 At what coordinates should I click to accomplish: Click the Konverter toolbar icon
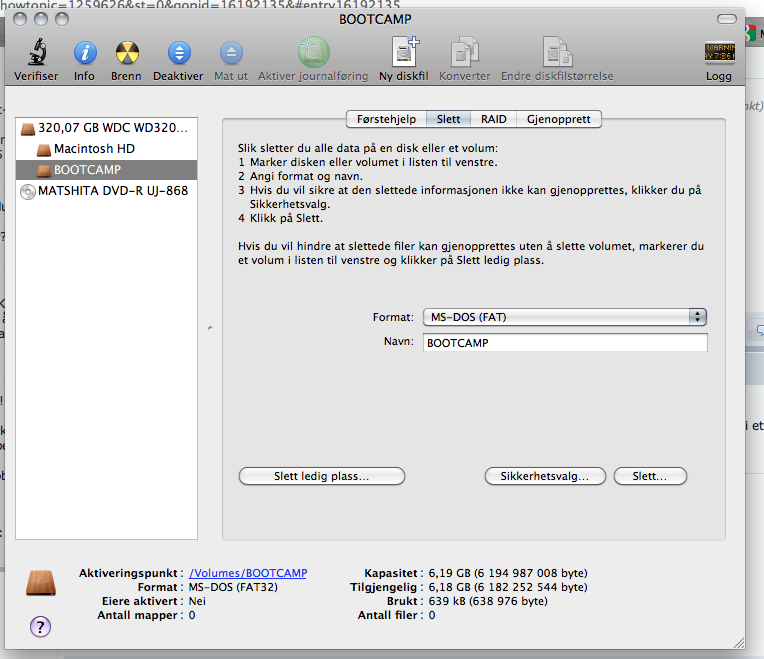coord(465,52)
